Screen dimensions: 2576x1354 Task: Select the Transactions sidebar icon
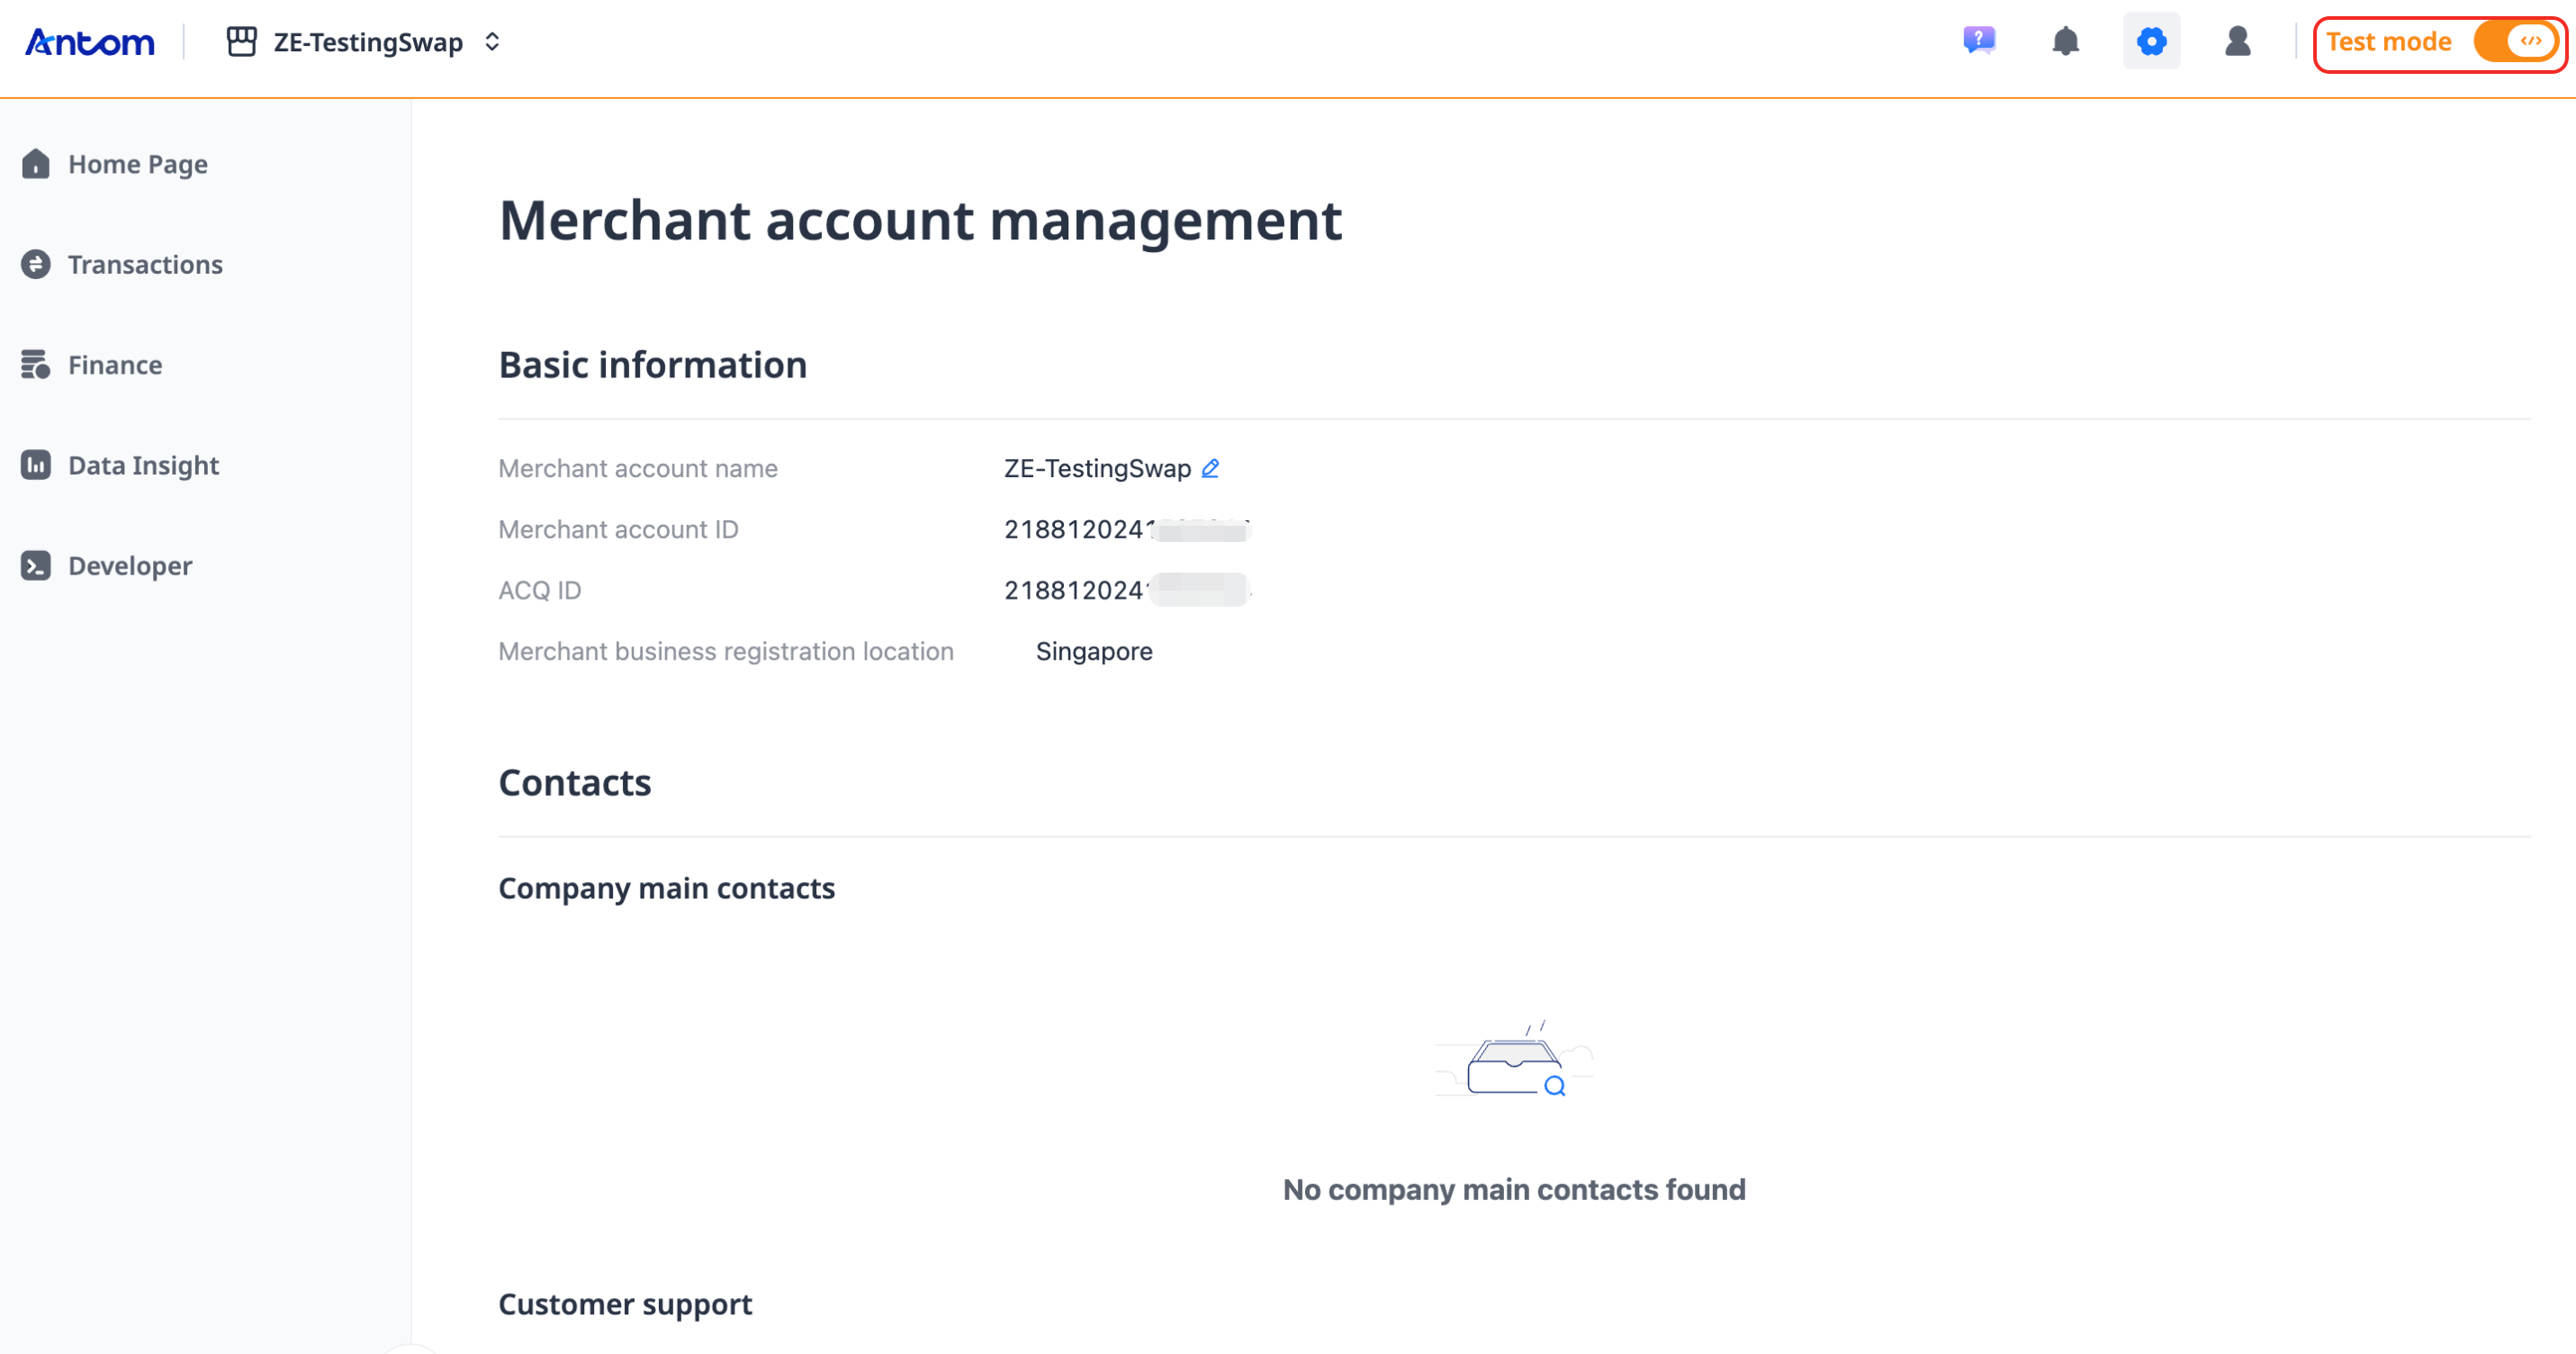coord(36,264)
